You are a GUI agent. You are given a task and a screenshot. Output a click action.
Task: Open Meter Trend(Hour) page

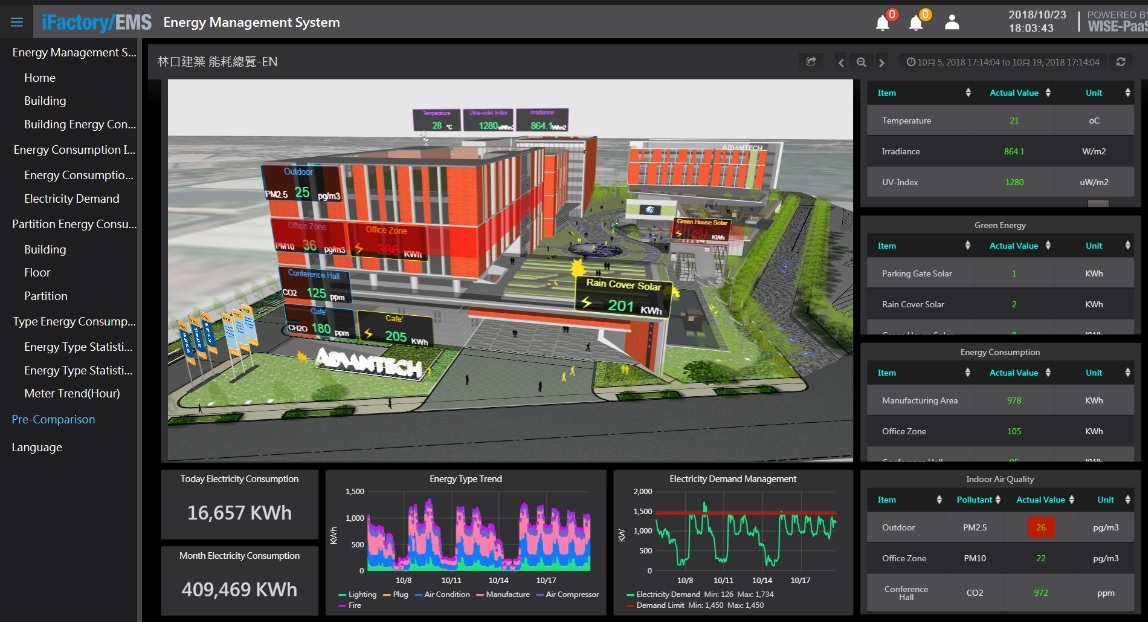coord(72,393)
